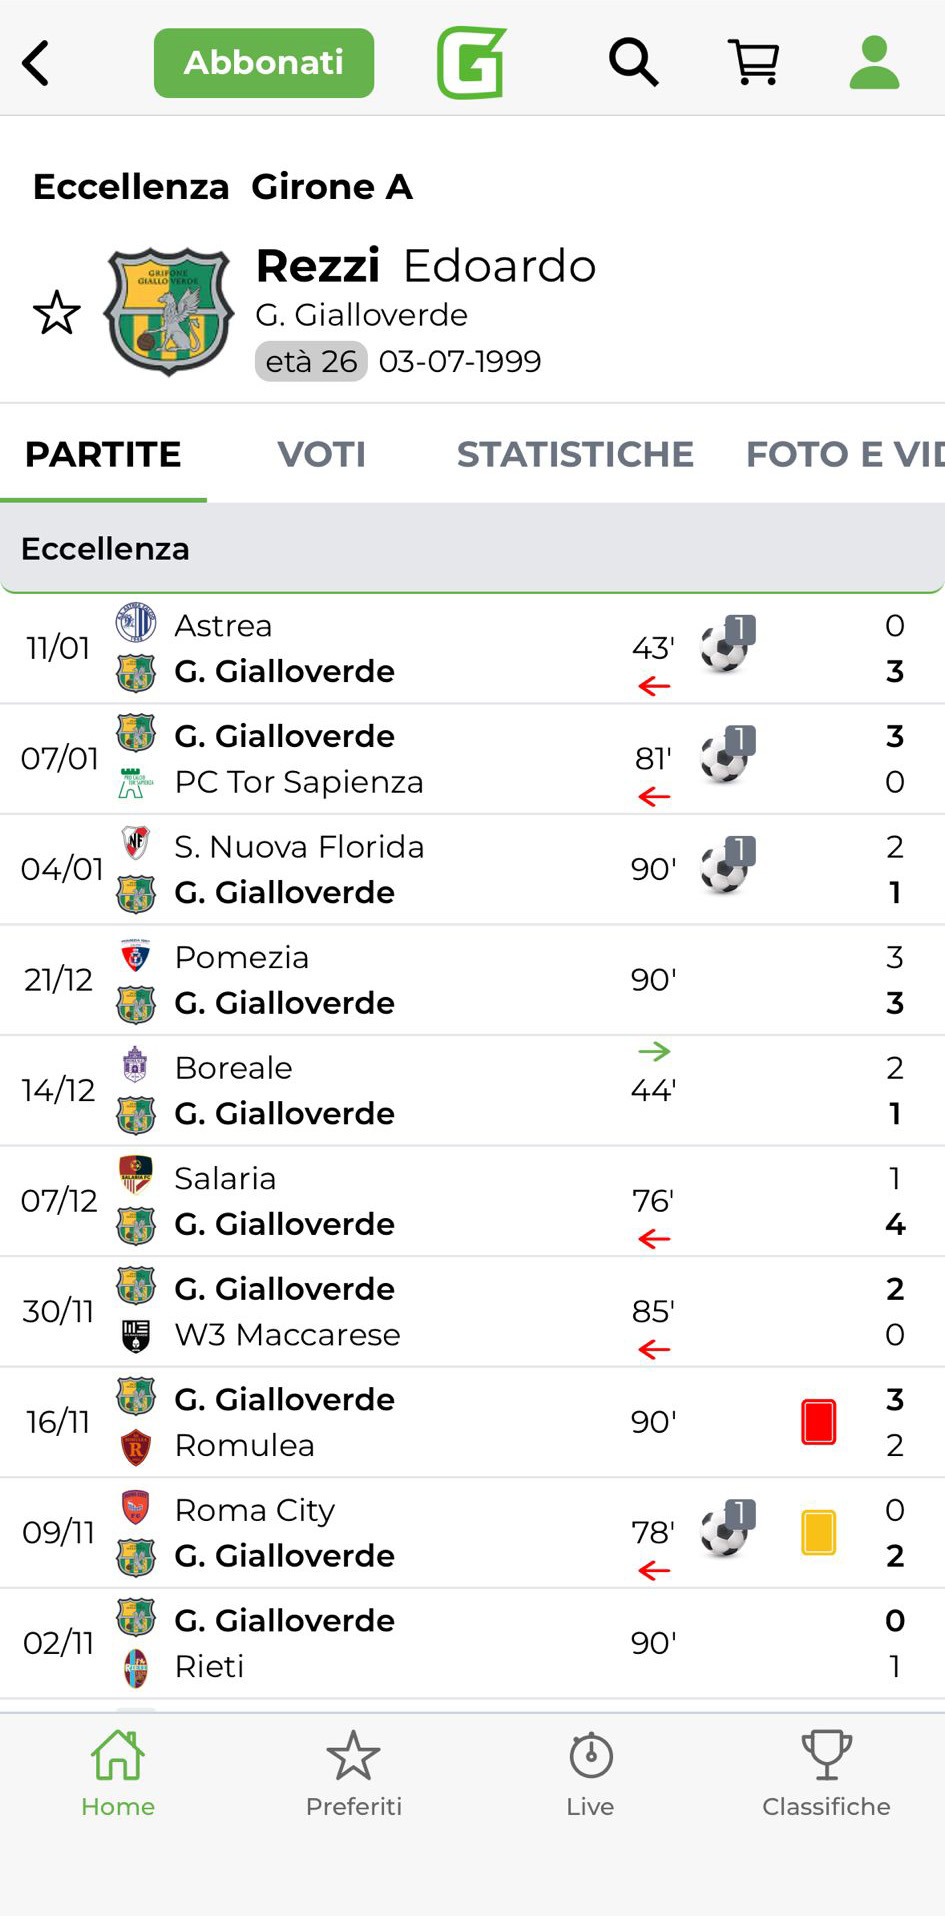Switch to the VOTI tab
Screen dimensions: 945x1916
[321, 455]
